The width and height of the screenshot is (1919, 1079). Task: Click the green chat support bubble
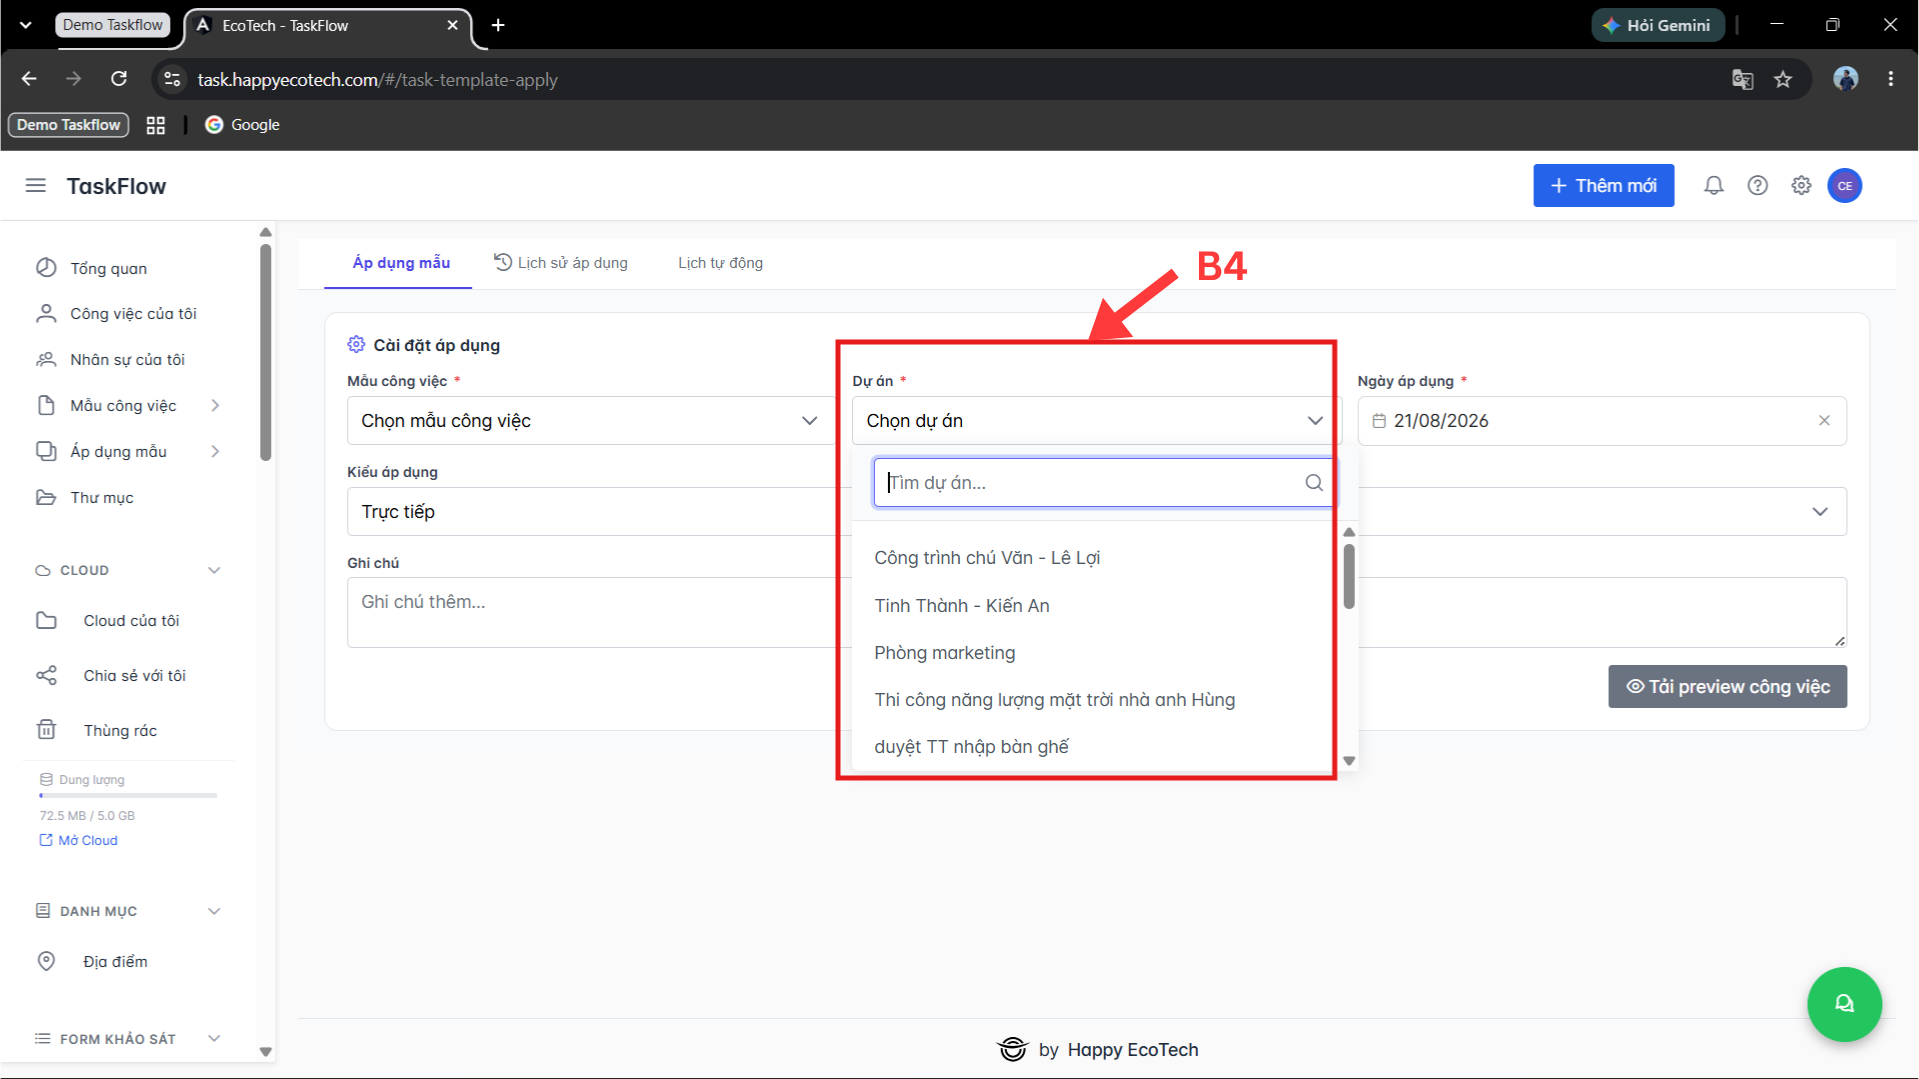pos(1844,1004)
